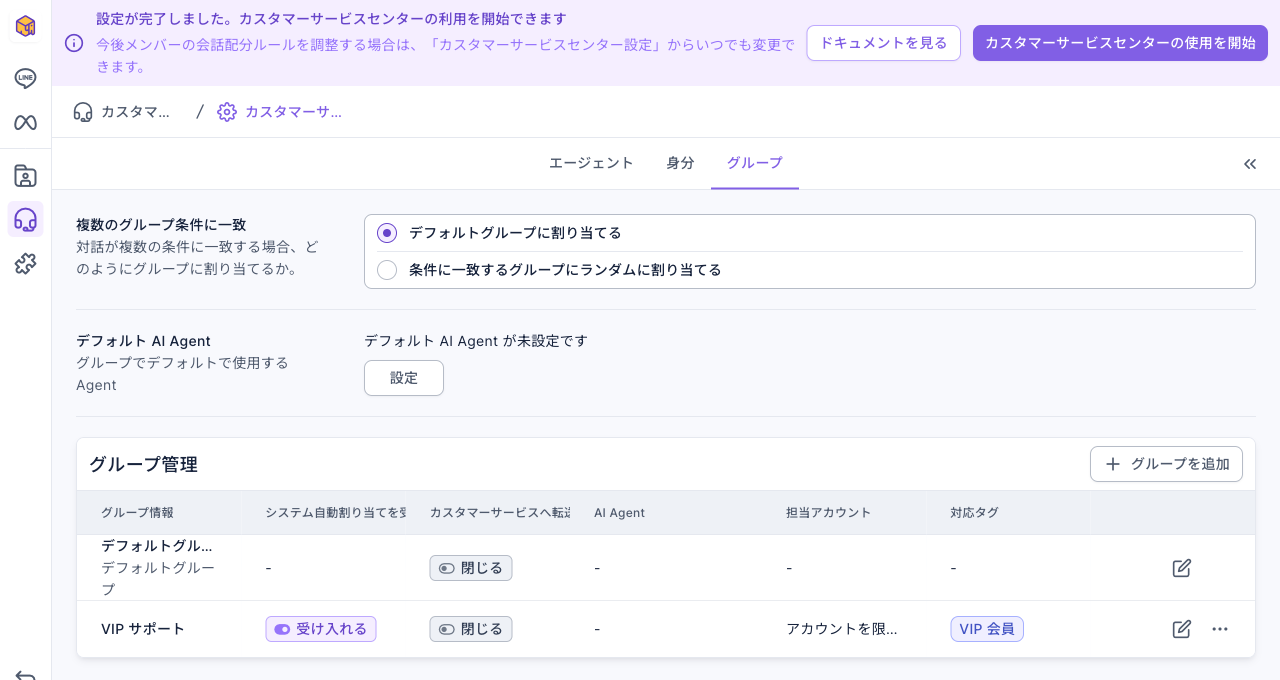The image size is (1280, 680).
Task: Click the back arrow icon at sidebar bottom
Action: 25,675
